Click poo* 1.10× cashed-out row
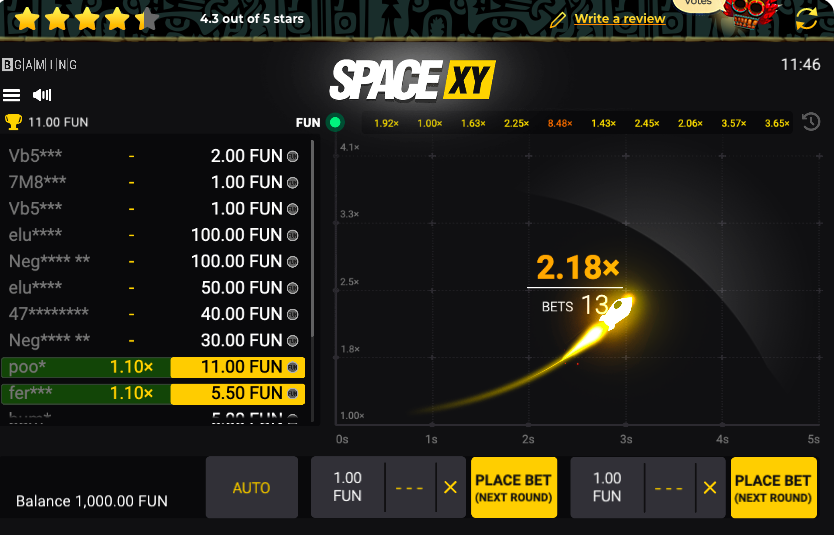 [154, 367]
